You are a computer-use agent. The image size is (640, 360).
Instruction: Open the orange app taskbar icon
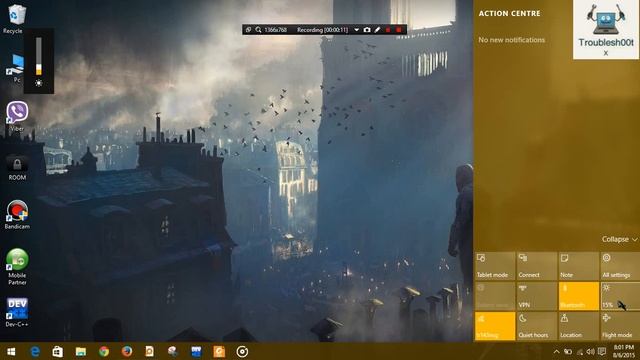219,351
